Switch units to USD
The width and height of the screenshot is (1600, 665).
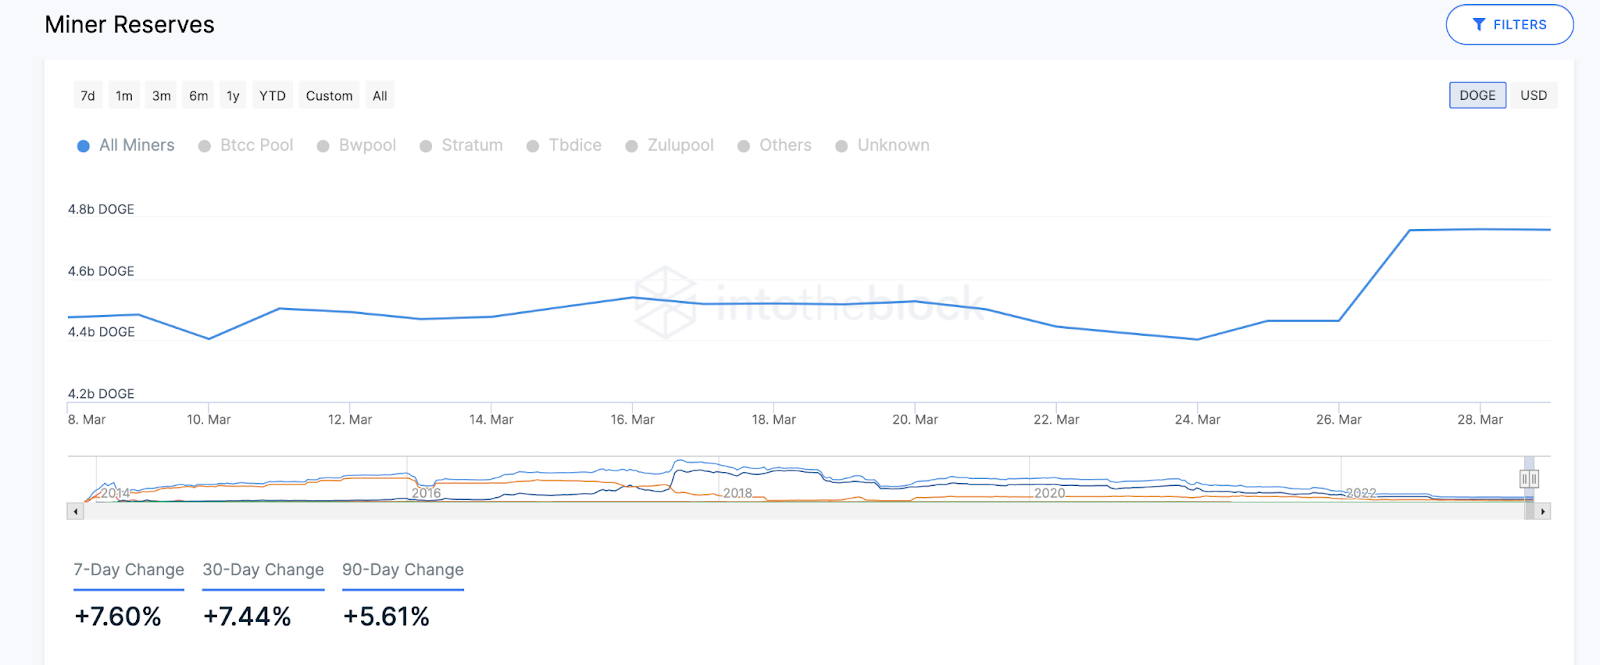click(x=1533, y=96)
